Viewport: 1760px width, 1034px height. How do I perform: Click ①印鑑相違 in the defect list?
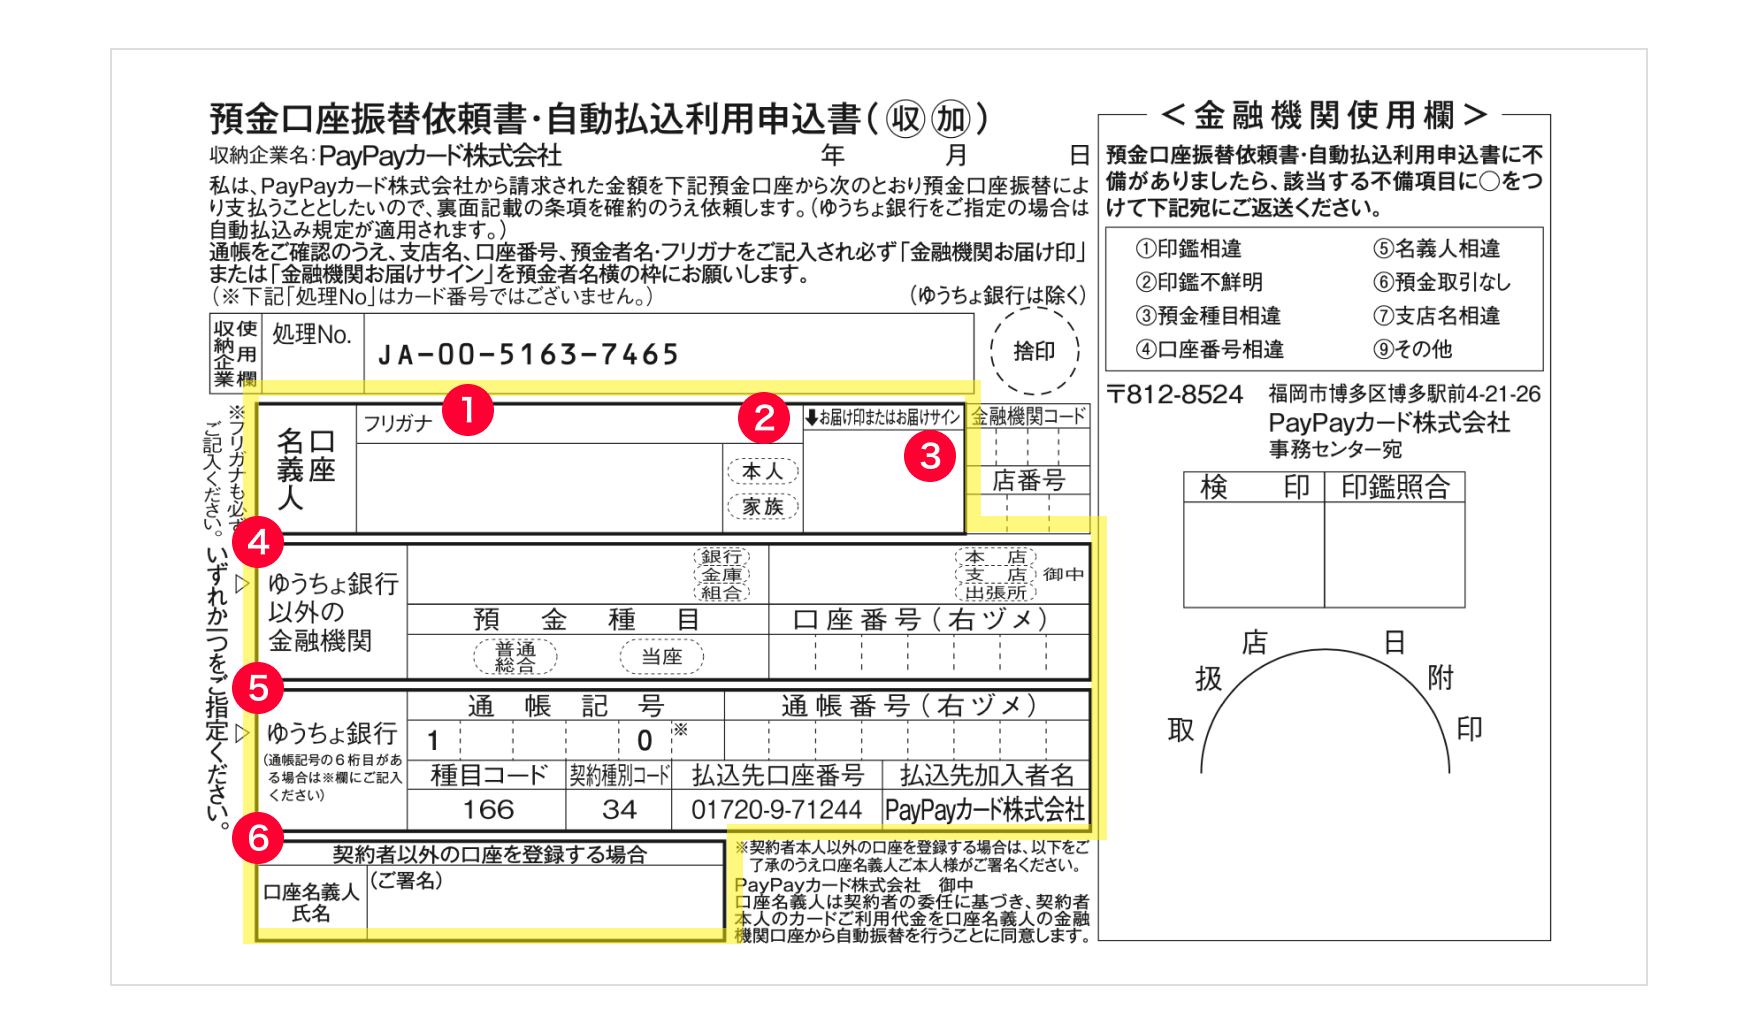[1188, 249]
